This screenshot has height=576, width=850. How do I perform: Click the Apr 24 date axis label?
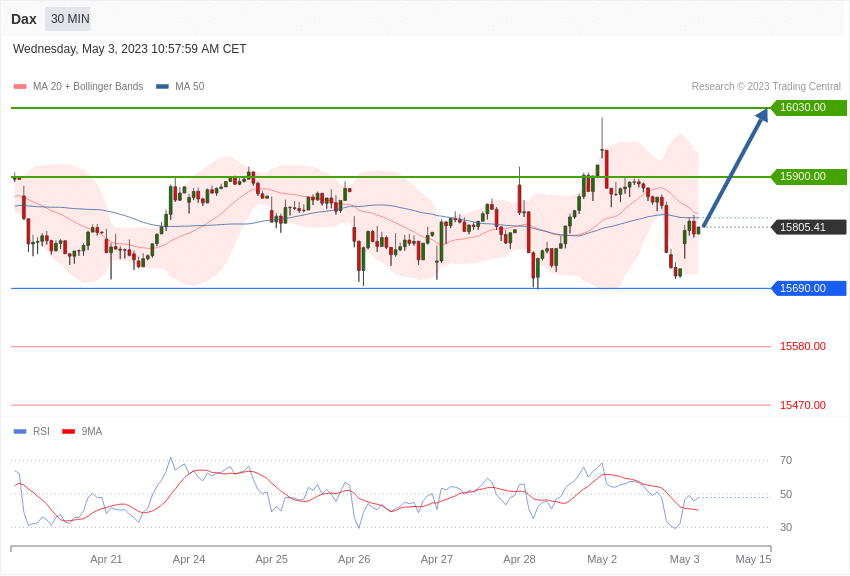coord(189,559)
